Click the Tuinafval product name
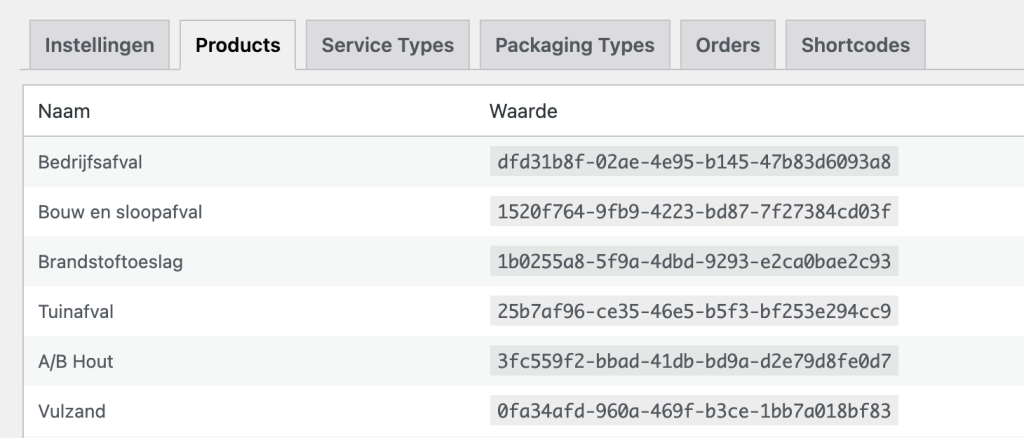Screen dimensions: 1024x438 click(x=76, y=312)
